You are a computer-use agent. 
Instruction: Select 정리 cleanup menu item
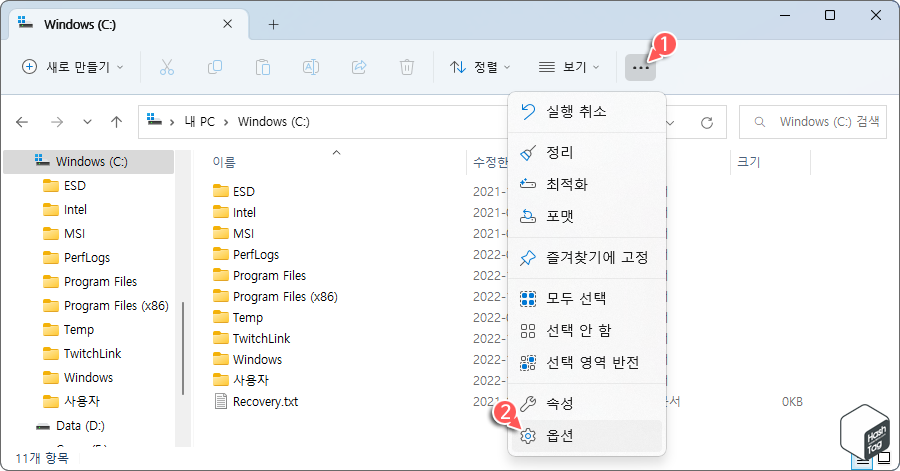pyautogui.click(x=587, y=153)
